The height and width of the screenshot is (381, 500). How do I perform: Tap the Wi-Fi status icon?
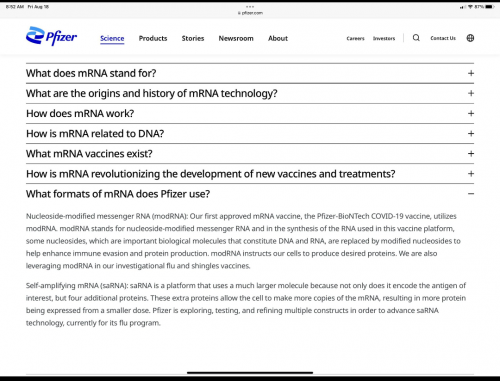470,7
